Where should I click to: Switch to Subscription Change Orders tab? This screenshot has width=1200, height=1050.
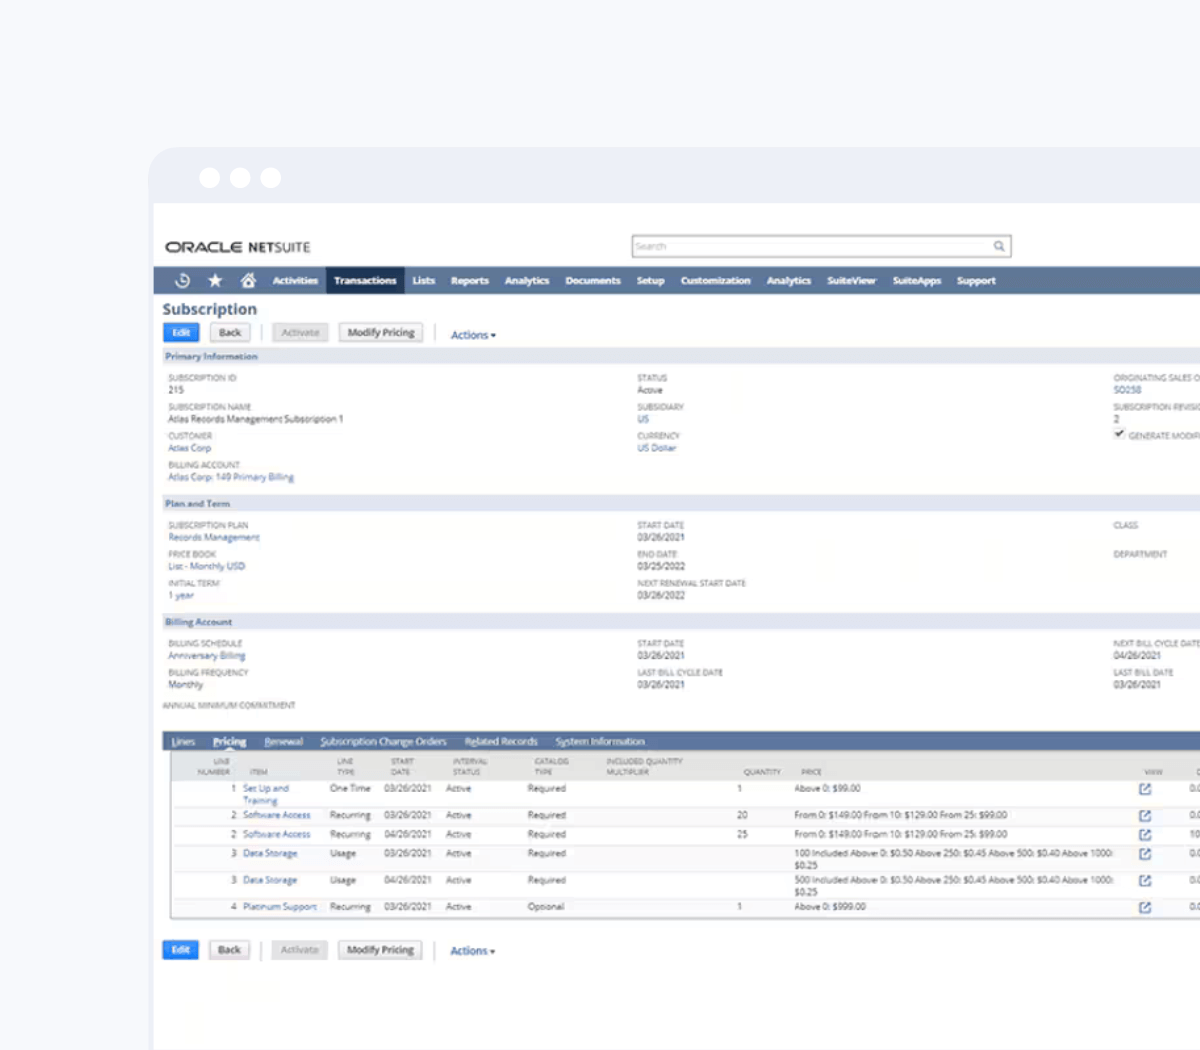pyautogui.click(x=384, y=742)
